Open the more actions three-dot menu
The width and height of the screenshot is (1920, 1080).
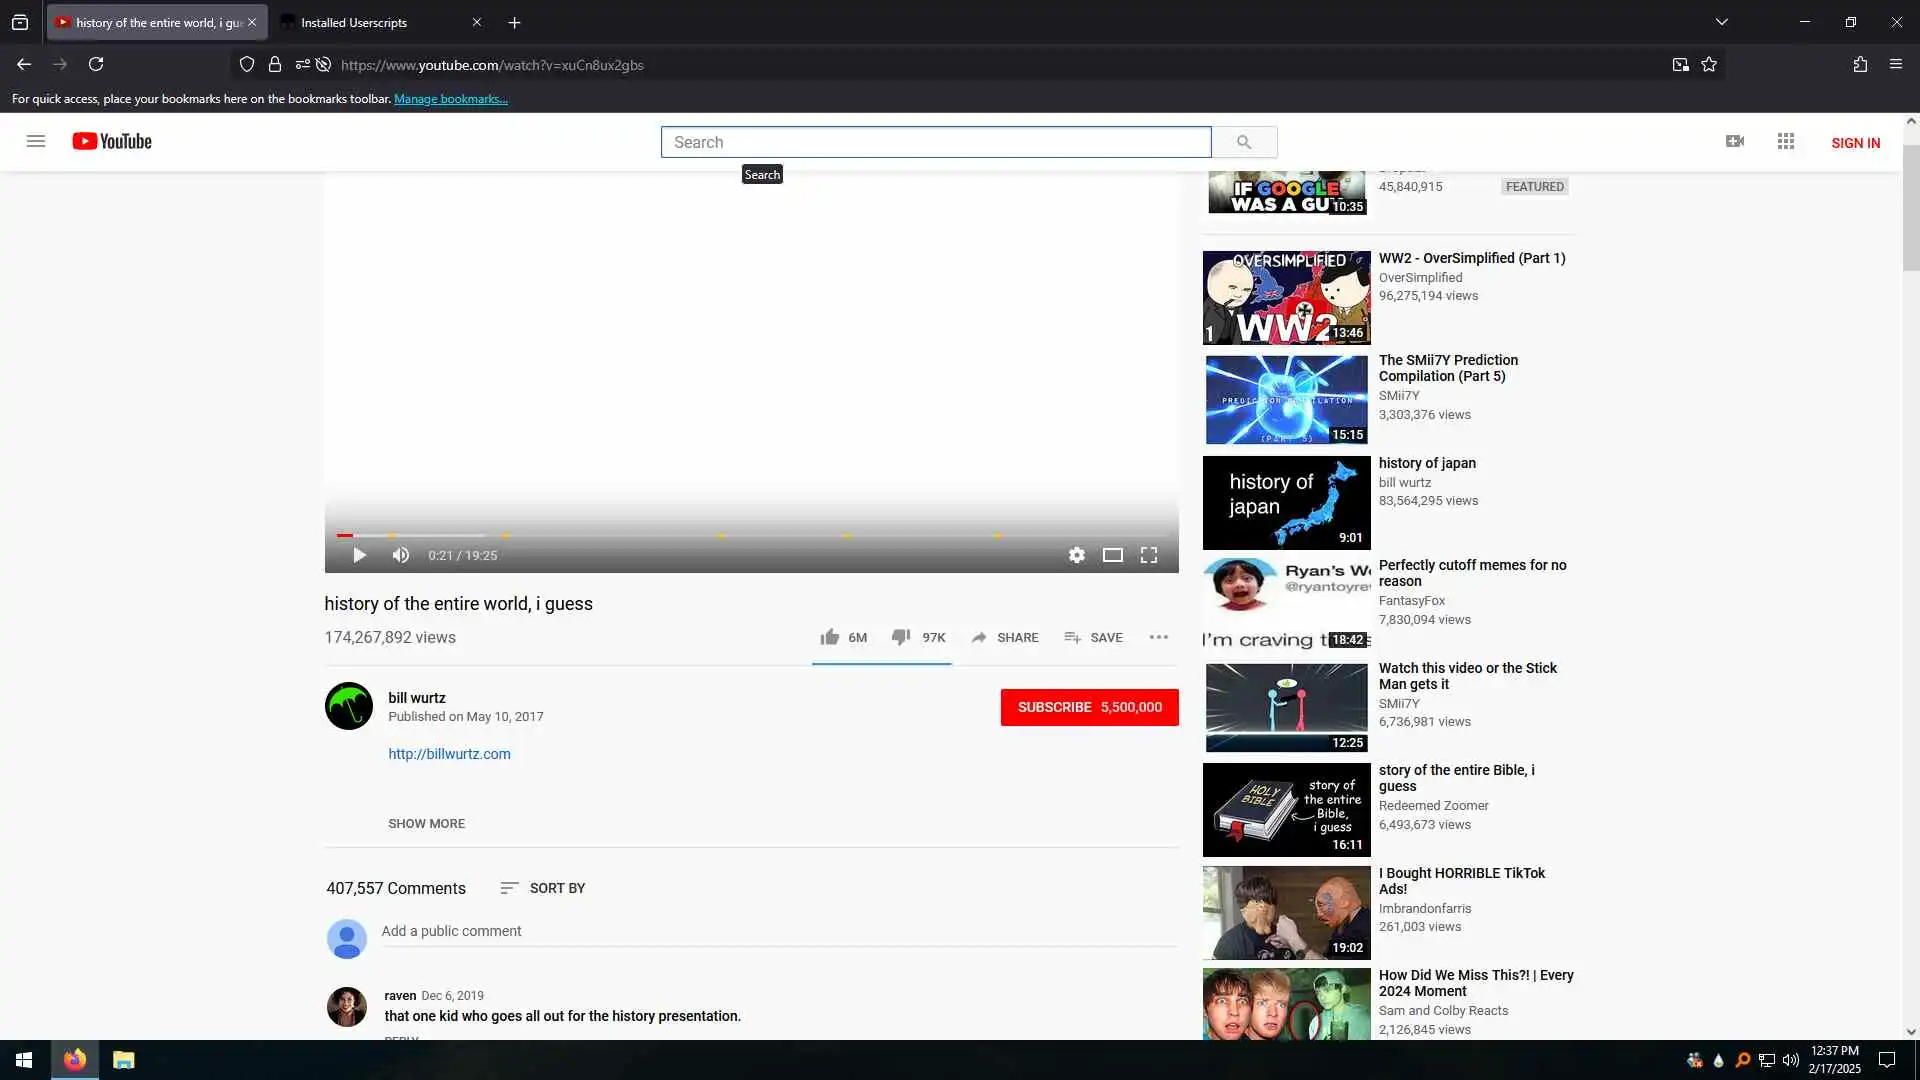click(1158, 637)
